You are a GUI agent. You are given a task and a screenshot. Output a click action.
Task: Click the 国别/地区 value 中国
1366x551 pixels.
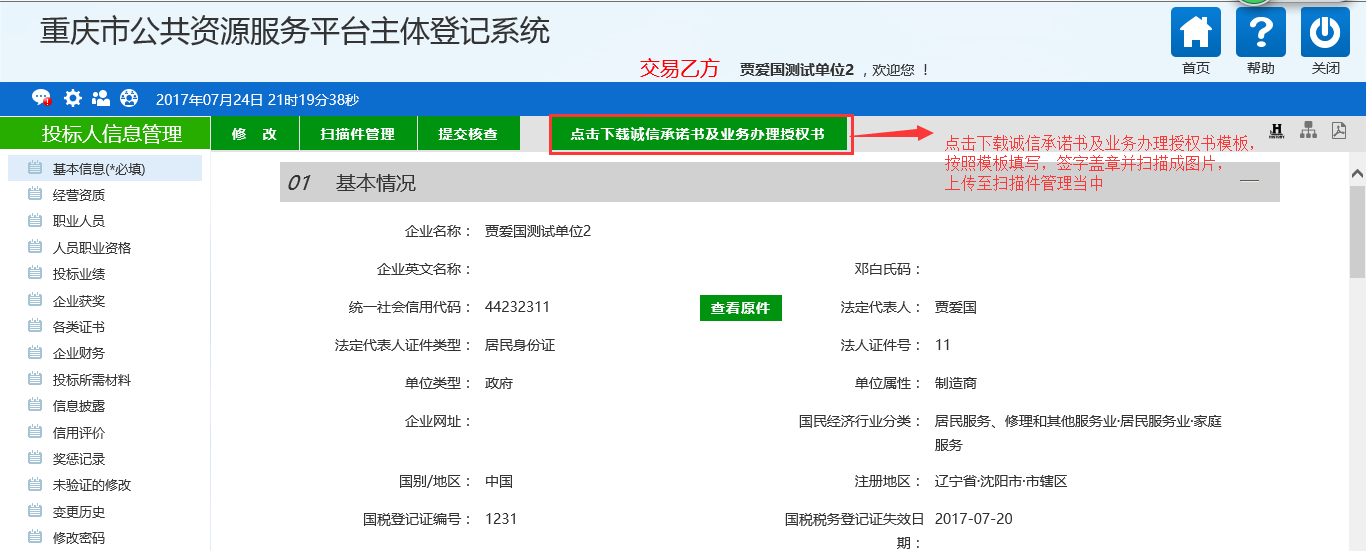point(498,481)
